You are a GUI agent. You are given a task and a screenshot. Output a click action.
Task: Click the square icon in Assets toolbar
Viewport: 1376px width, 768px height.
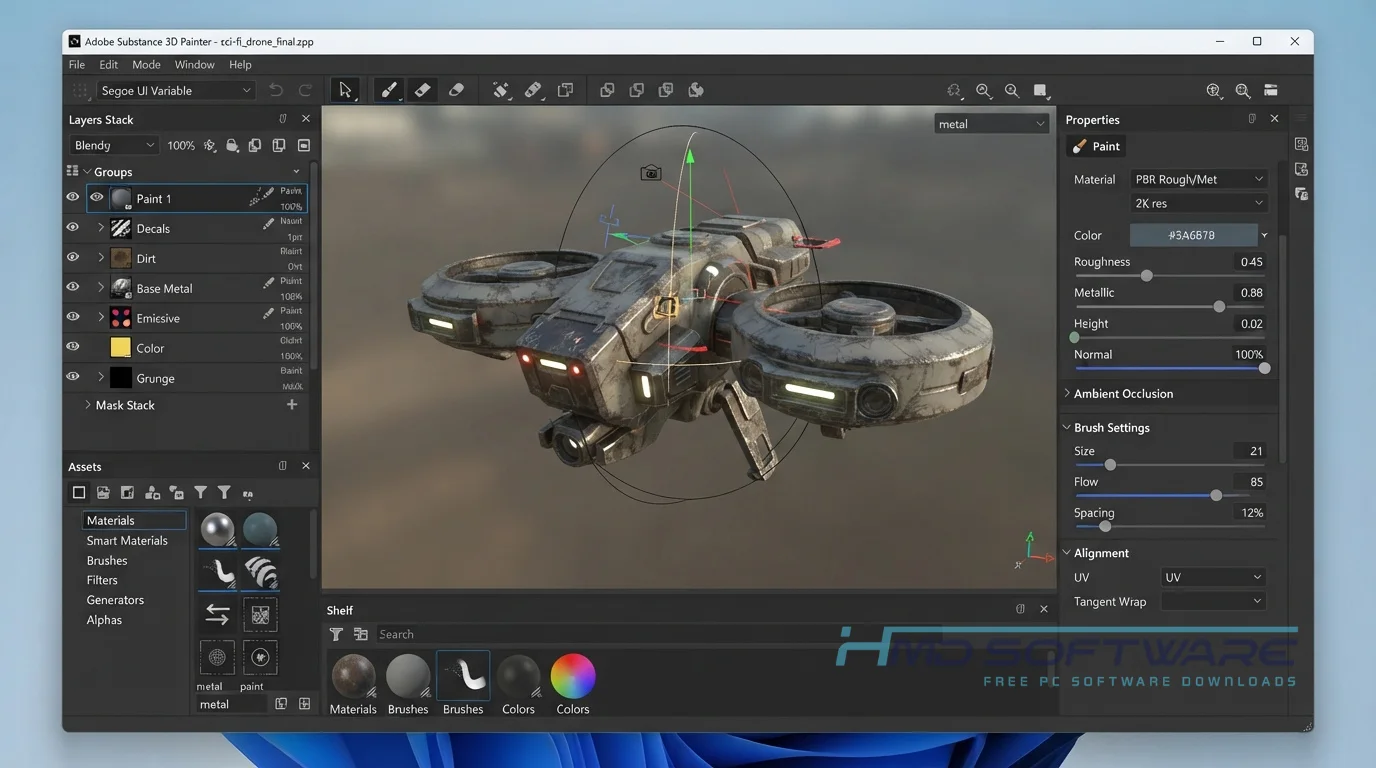pyautogui.click(x=79, y=492)
